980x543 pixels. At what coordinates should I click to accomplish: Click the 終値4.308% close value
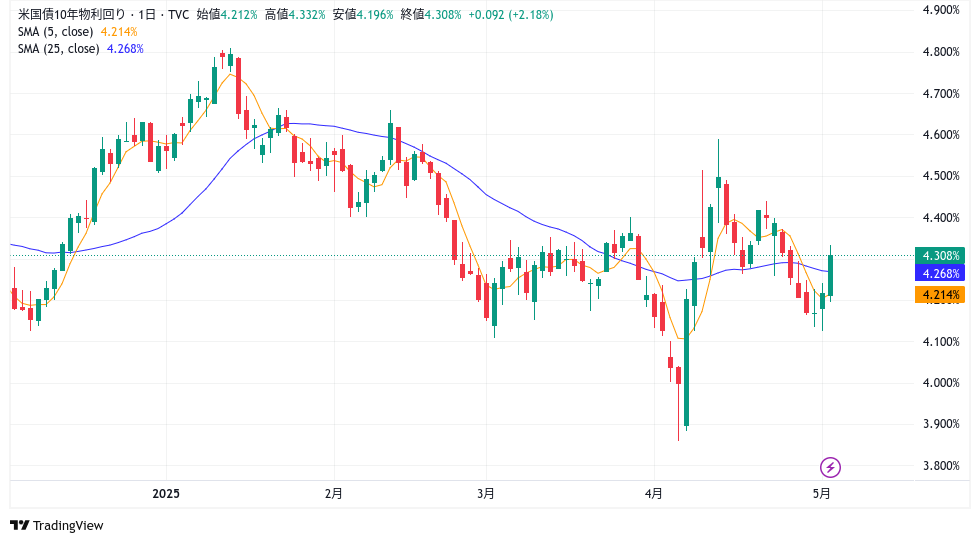click(431, 14)
